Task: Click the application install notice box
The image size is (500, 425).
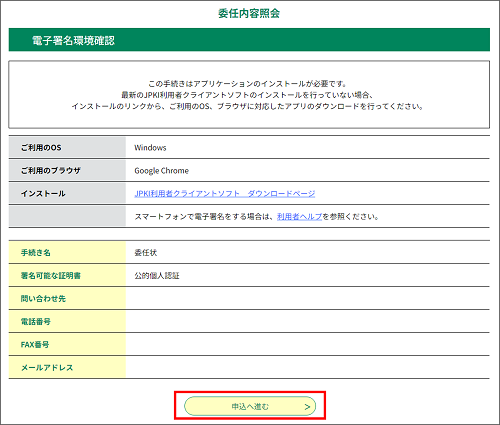Action: [249, 94]
